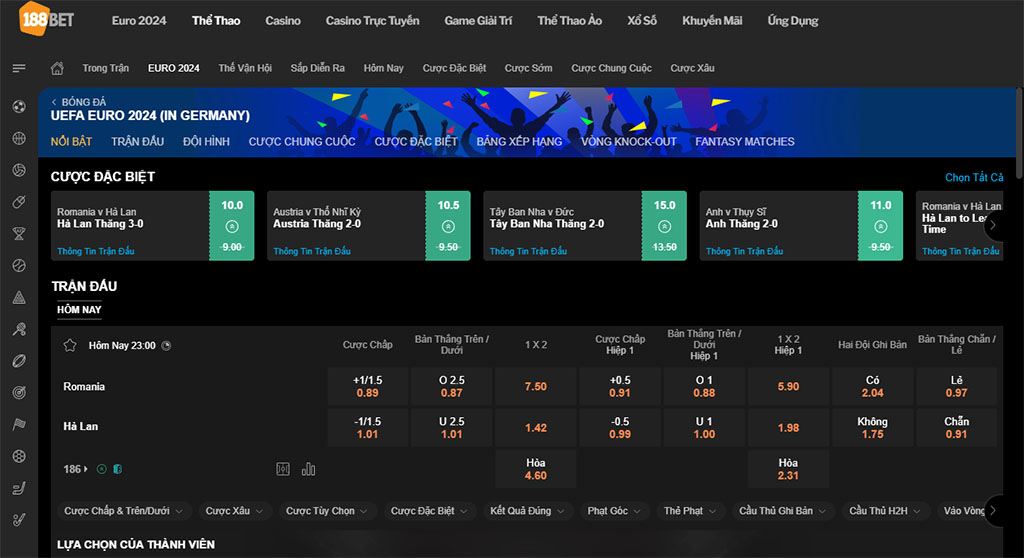This screenshot has height=558, width=1024.
Task: Open the Casino top menu
Action: pos(283,20)
